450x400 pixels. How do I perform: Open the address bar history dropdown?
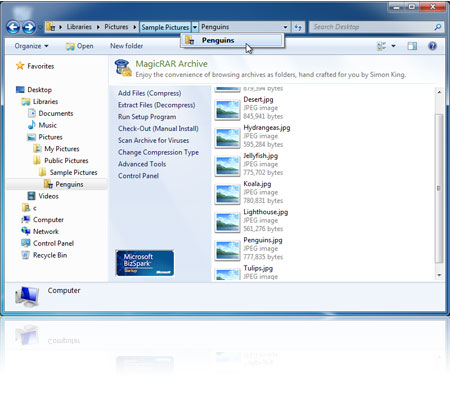tap(285, 27)
